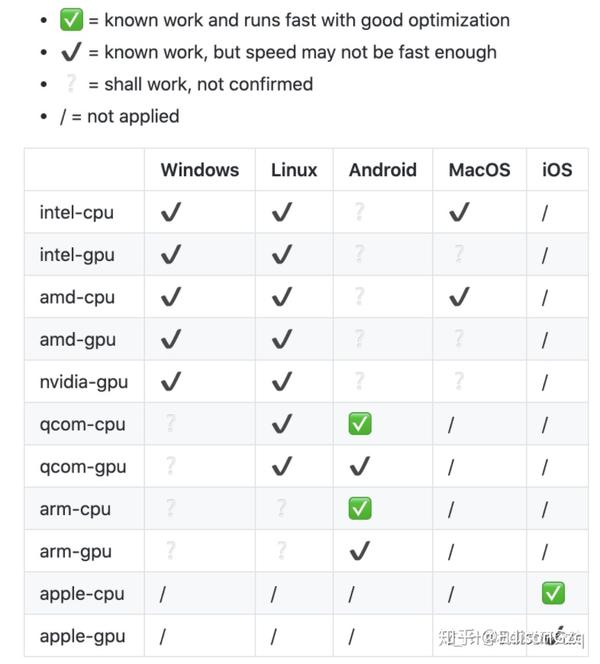The width and height of the screenshot is (600, 664).
Task: Click green checkmark for qcom-cpu Android
Action: 360,424
